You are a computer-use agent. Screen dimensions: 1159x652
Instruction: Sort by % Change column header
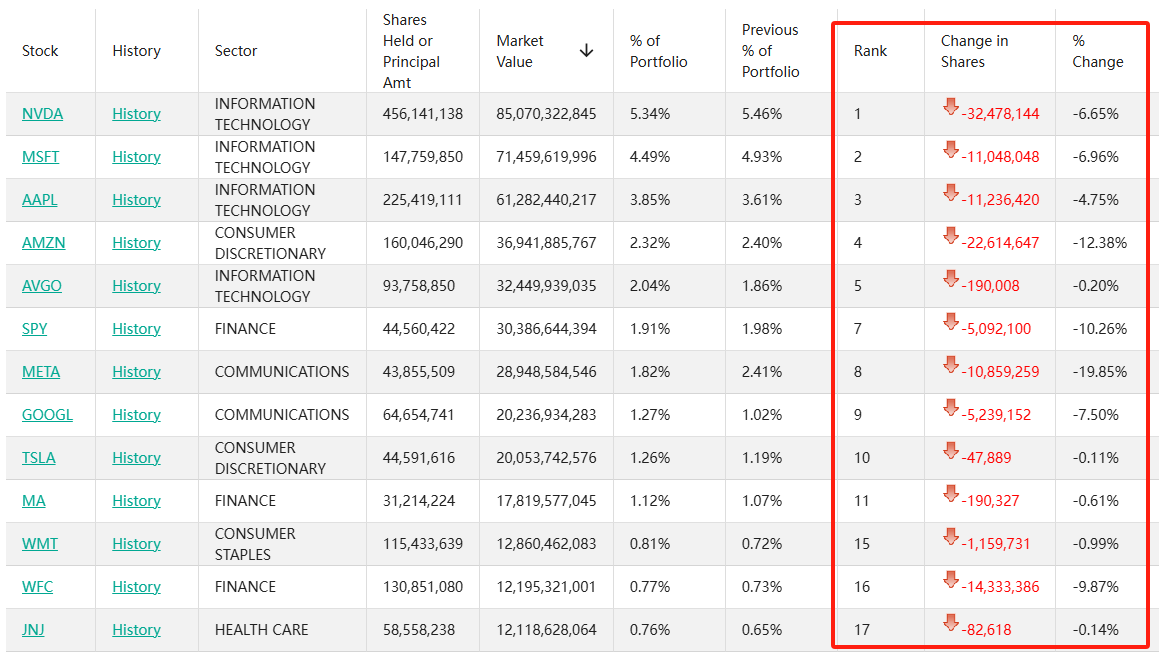[1097, 51]
